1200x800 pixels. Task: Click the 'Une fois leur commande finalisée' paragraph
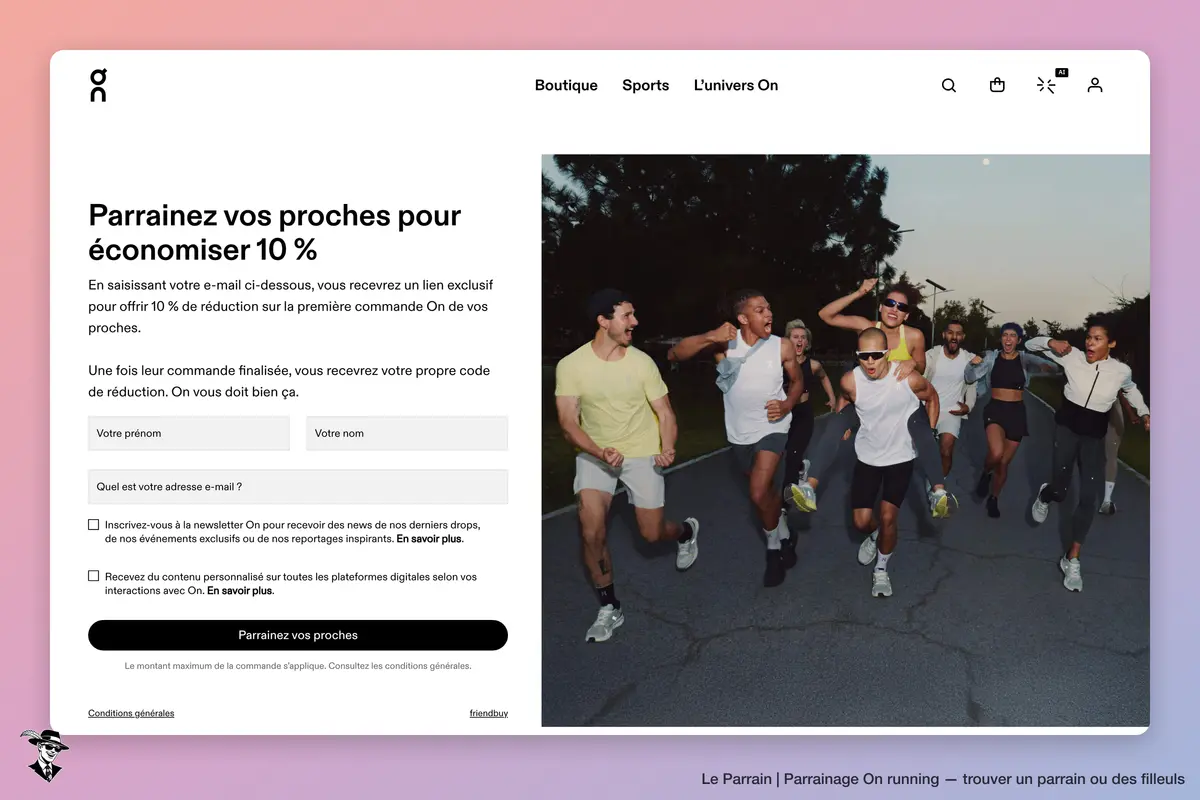(x=289, y=381)
